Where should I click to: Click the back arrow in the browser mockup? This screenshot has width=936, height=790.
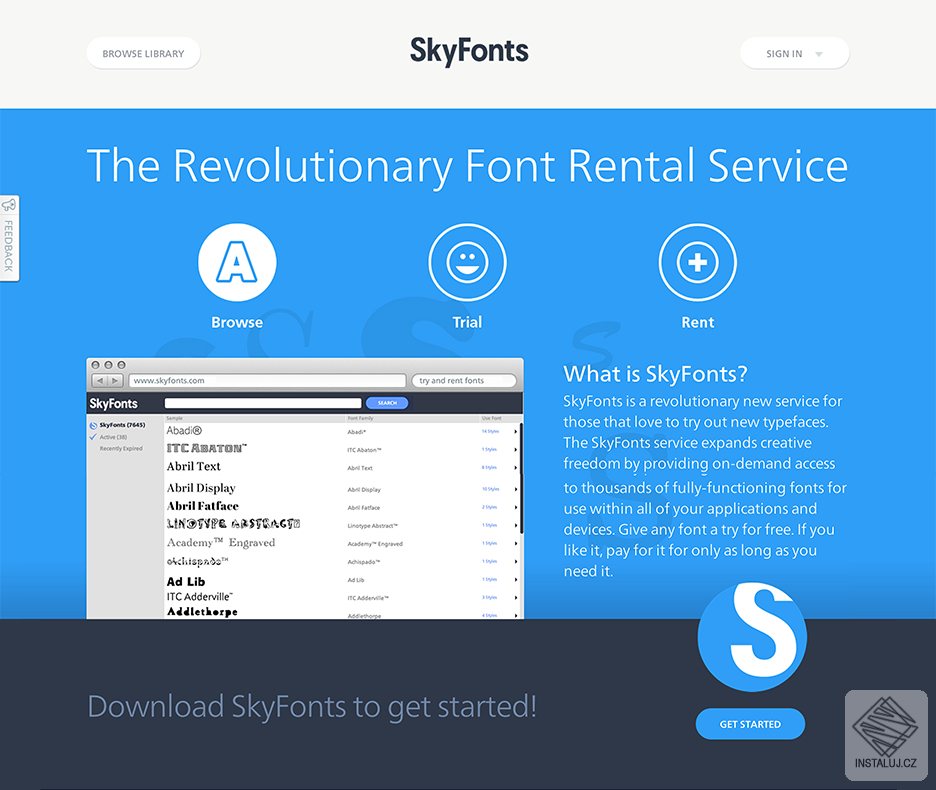tap(101, 379)
